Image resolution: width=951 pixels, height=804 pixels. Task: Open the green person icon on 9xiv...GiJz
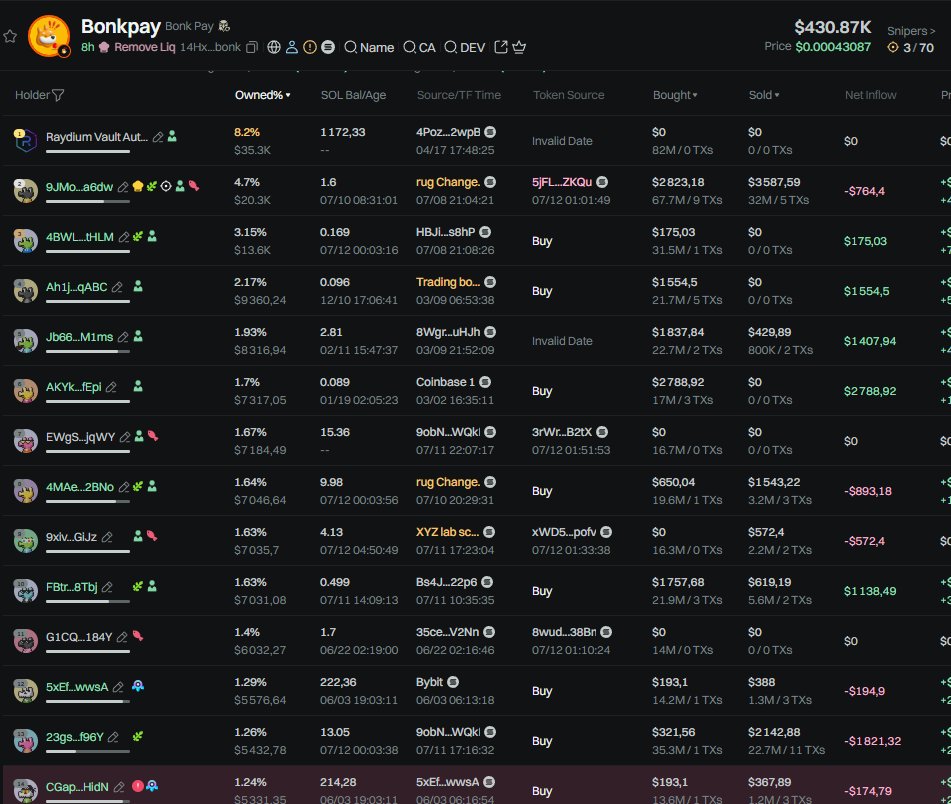tap(138, 536)
